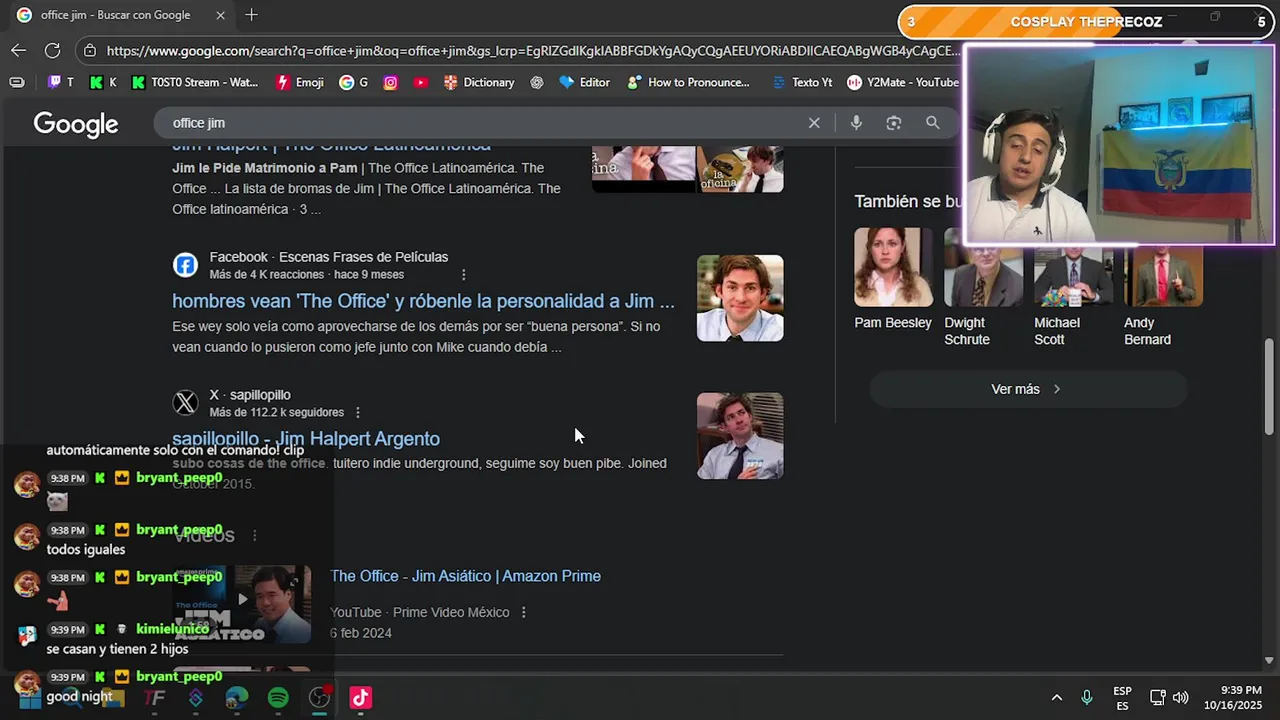
Task: Open the Y2Mate - YouTube bookmark
Action: [x=903, y=82]
